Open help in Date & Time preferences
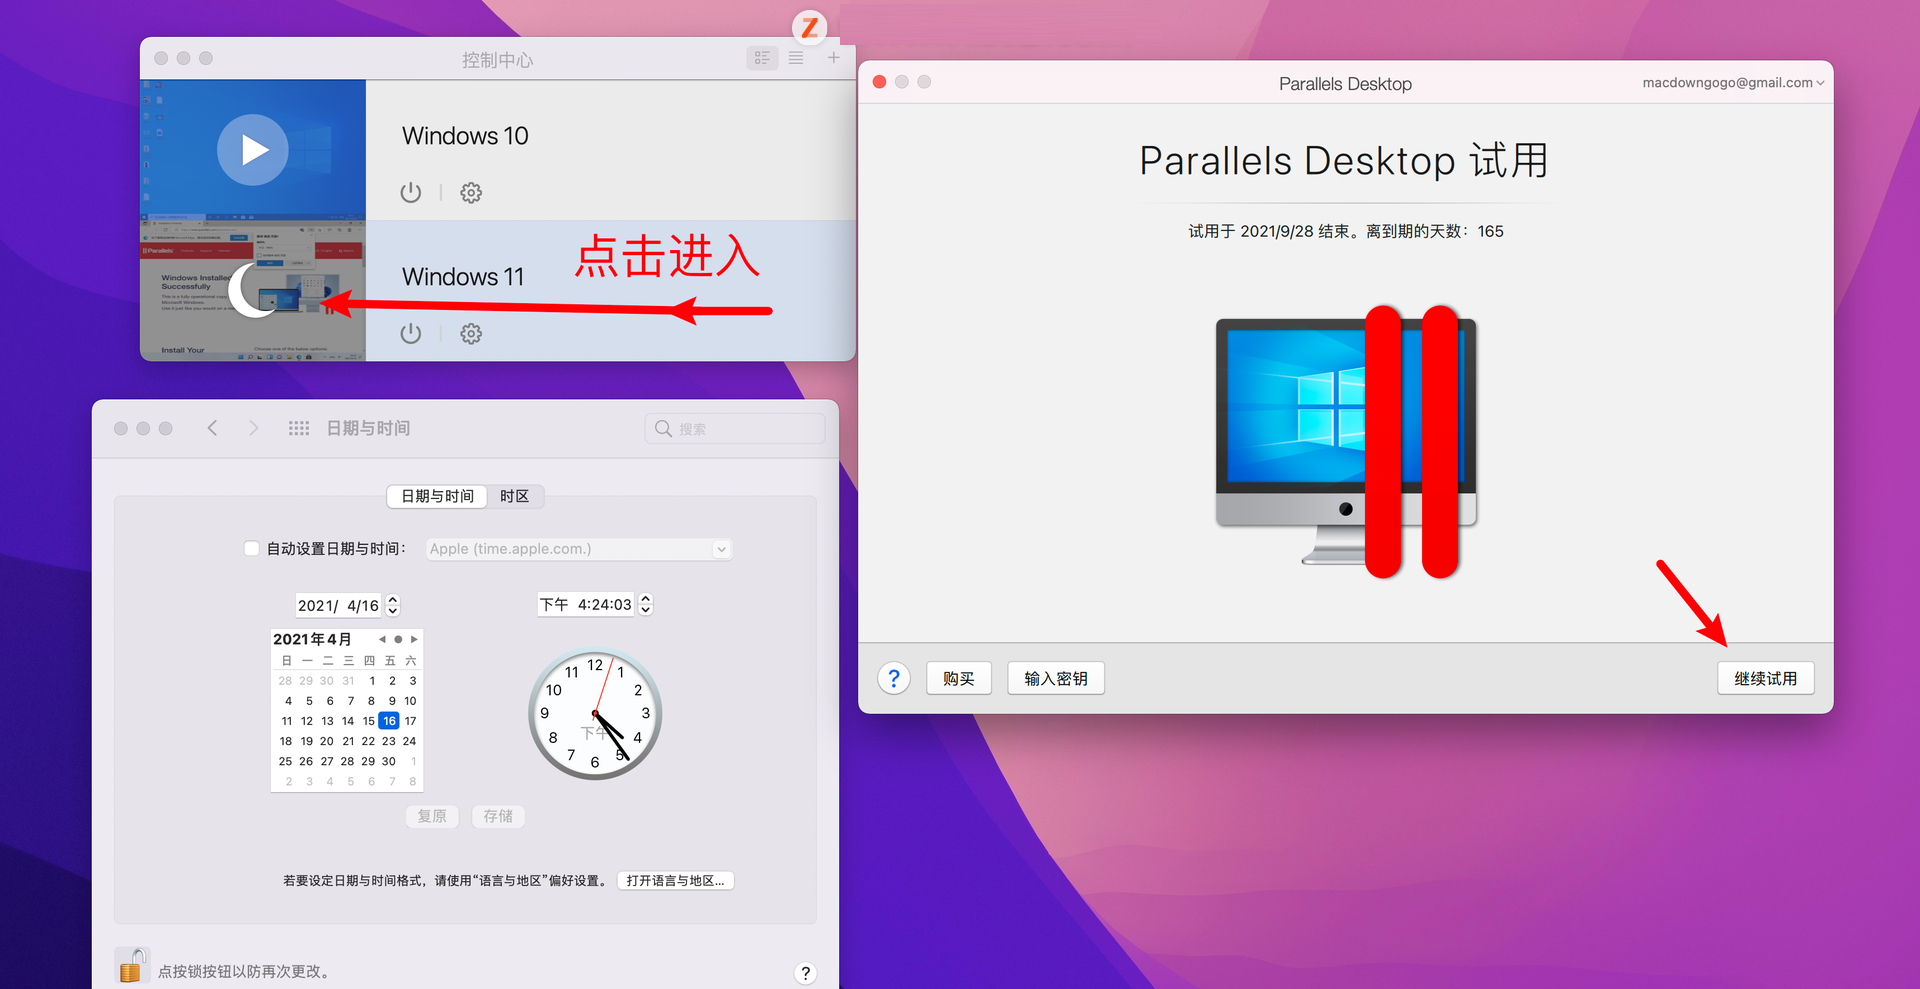 point(805,972)
